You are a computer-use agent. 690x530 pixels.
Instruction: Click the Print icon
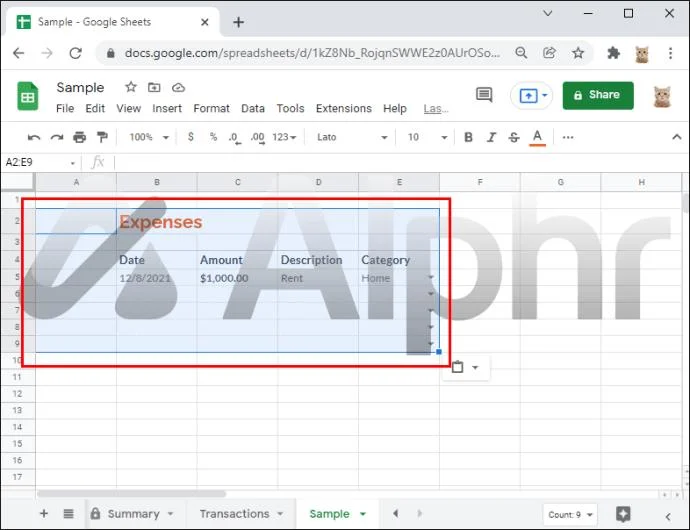80,137
